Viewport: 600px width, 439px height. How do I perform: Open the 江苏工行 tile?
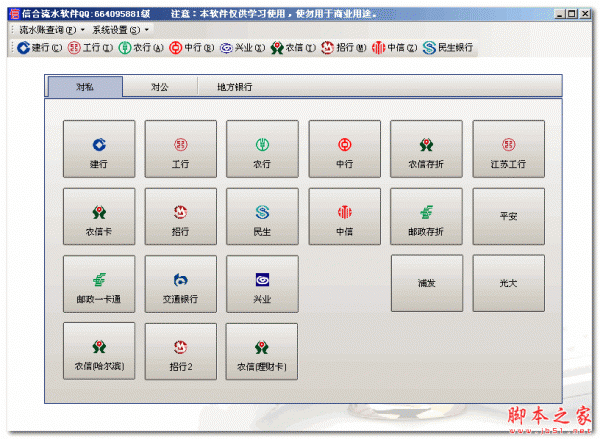[x=509, y=149]
